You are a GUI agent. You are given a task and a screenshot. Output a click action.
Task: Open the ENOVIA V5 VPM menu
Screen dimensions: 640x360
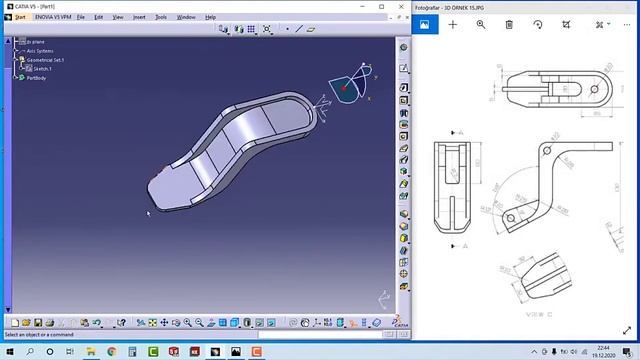click(x=53, y=17)
